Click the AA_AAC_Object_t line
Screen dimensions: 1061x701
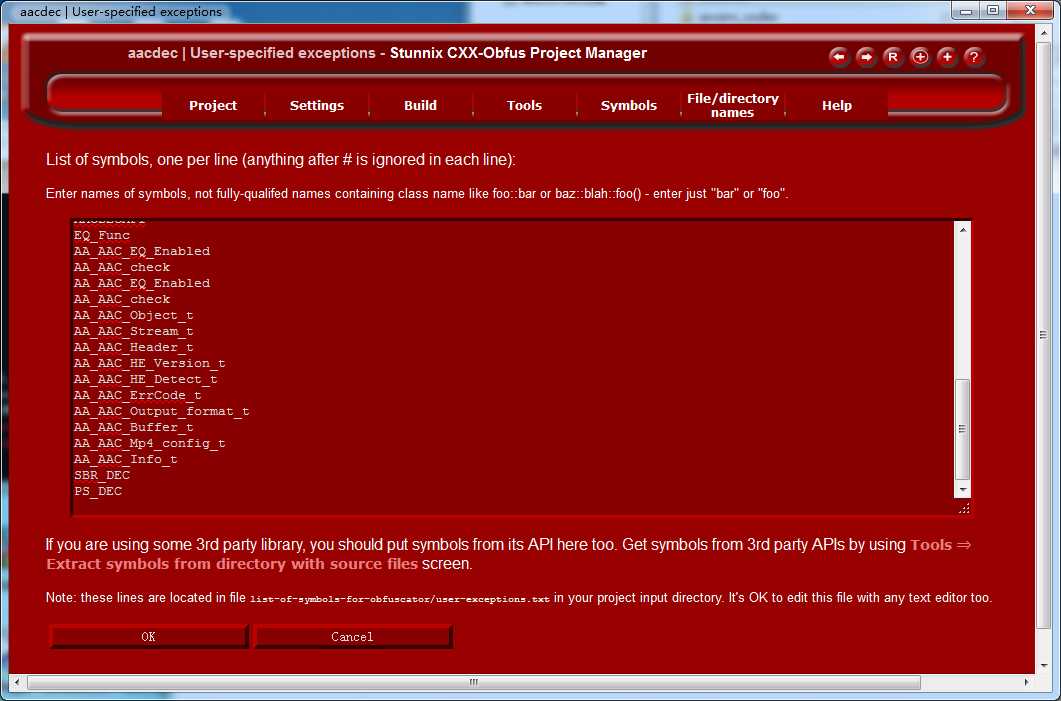coord(133,315)
